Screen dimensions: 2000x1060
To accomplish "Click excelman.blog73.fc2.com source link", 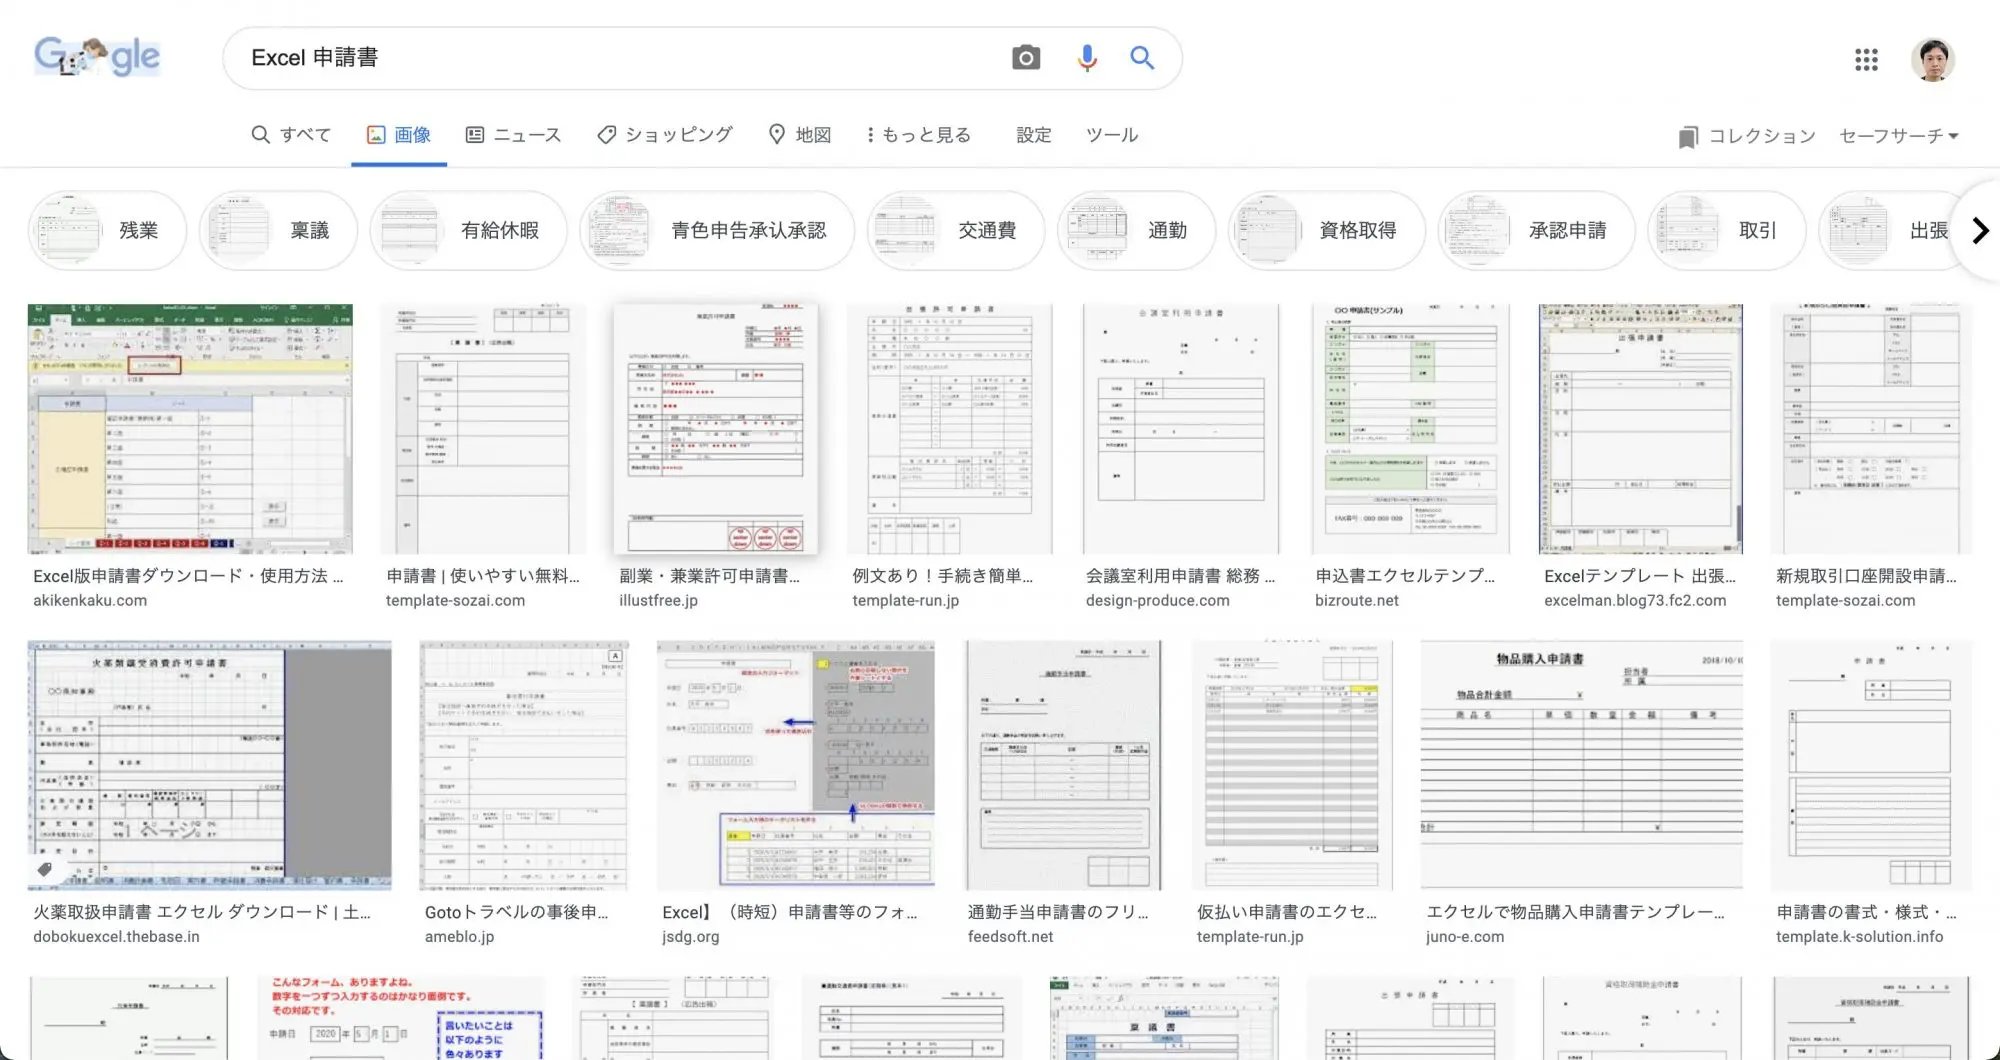I will 1635,600.
